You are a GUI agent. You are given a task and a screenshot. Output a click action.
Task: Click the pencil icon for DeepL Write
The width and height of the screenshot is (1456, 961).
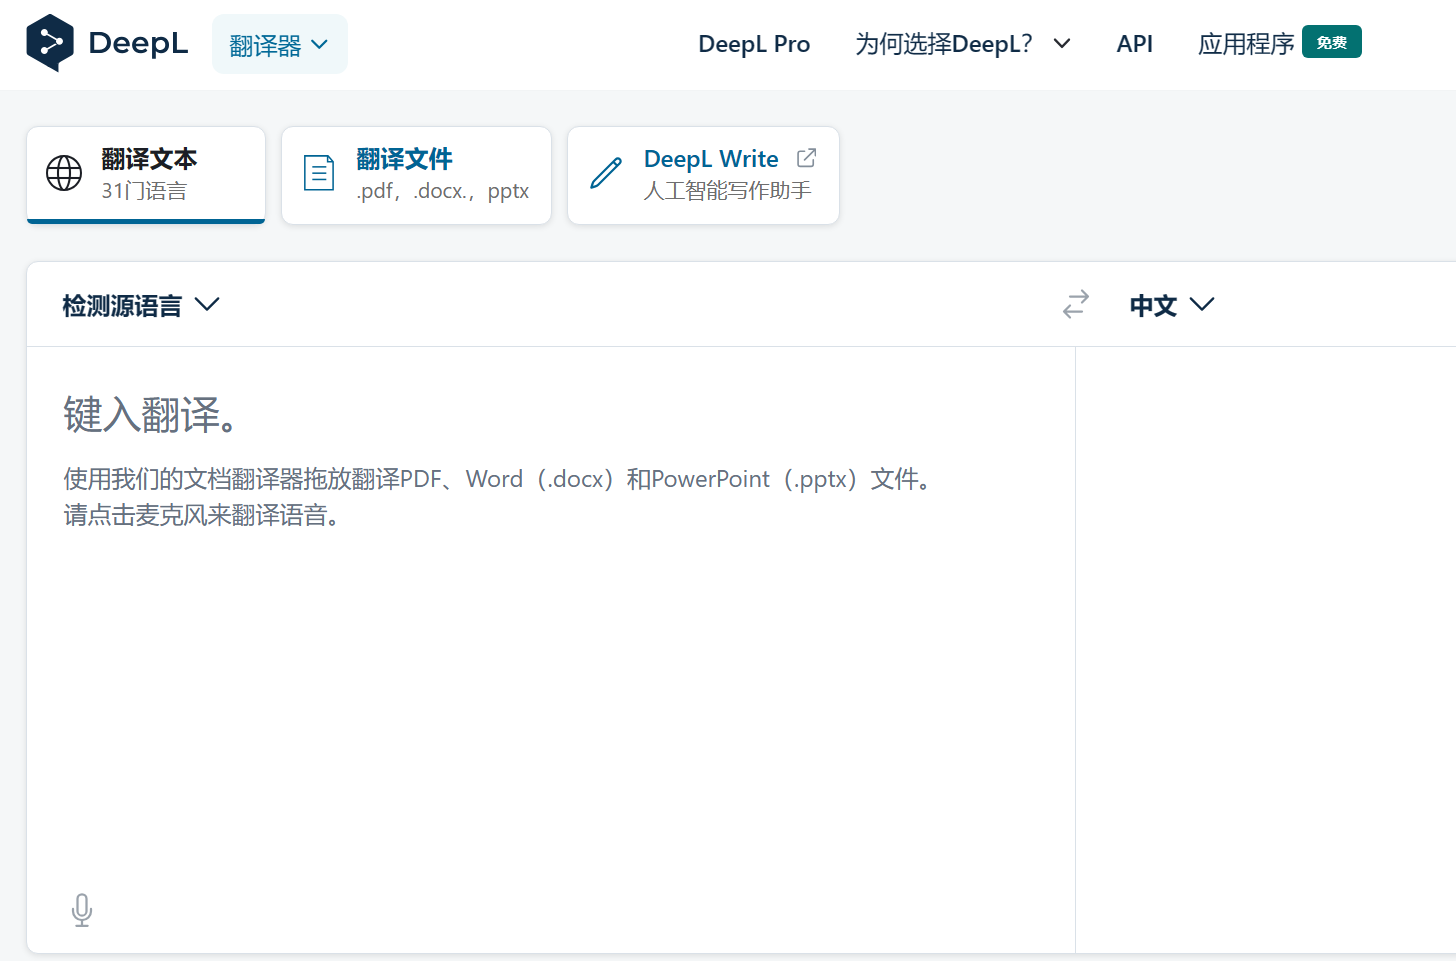coord(606,173)
